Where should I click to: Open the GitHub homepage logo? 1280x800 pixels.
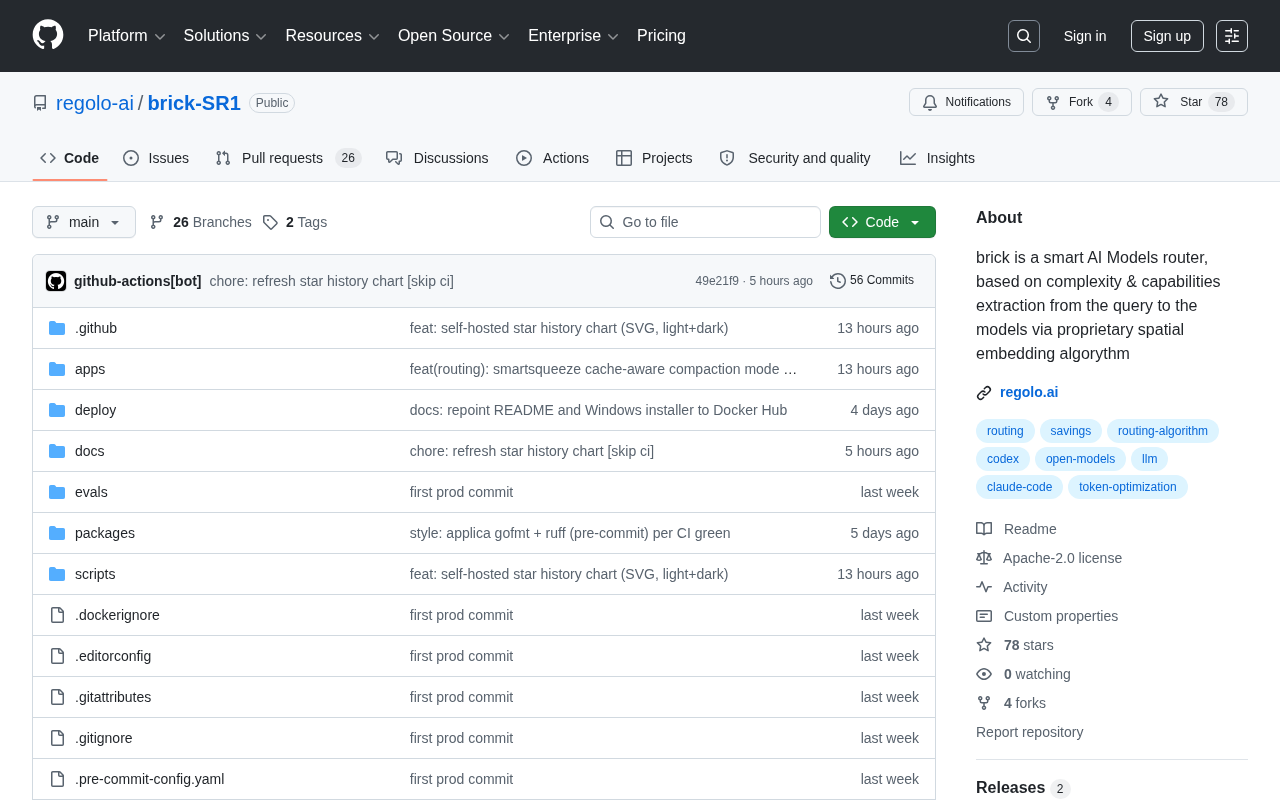(48, 36)
